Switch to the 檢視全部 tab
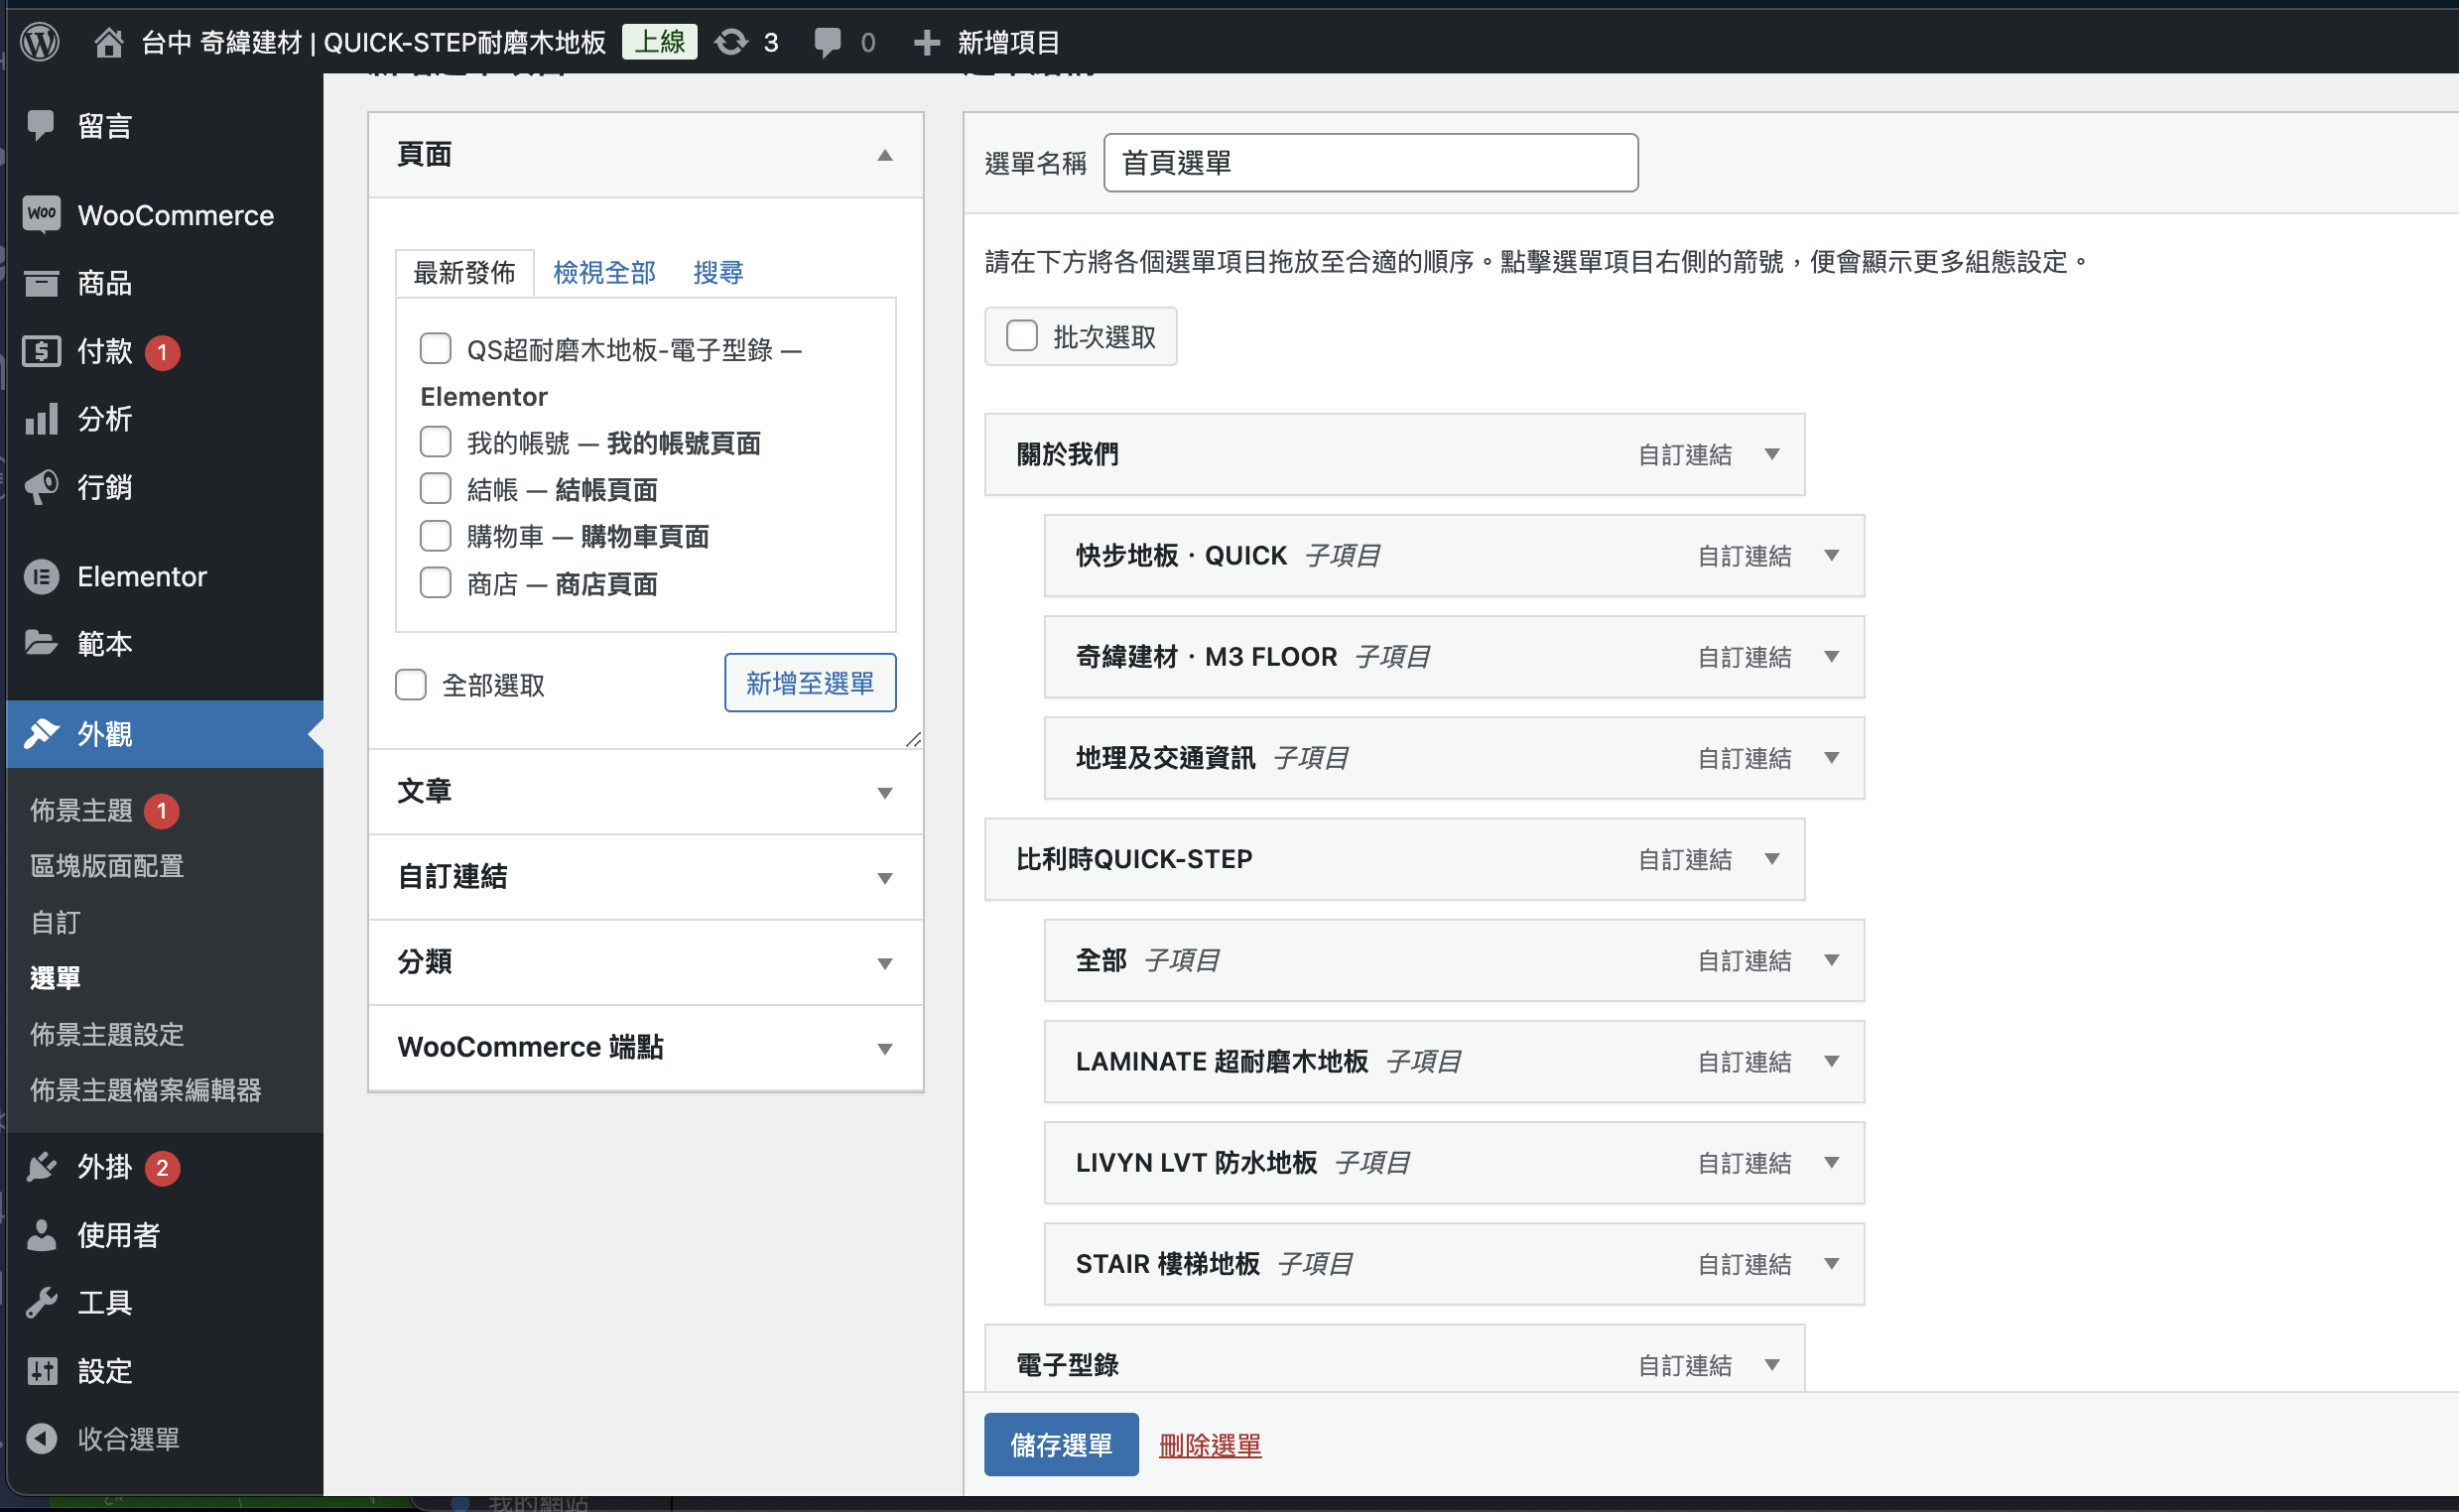 tap(604, 272)
